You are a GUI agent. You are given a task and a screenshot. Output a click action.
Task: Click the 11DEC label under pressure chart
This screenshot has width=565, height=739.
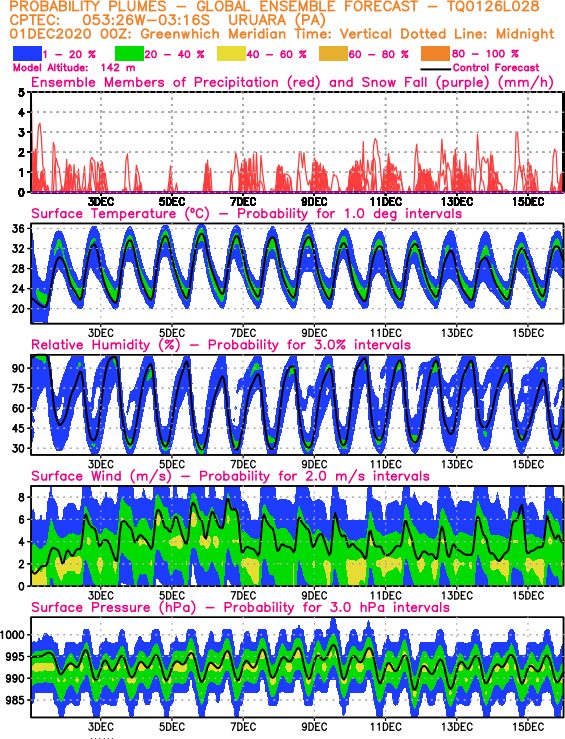tap(385, 727)
